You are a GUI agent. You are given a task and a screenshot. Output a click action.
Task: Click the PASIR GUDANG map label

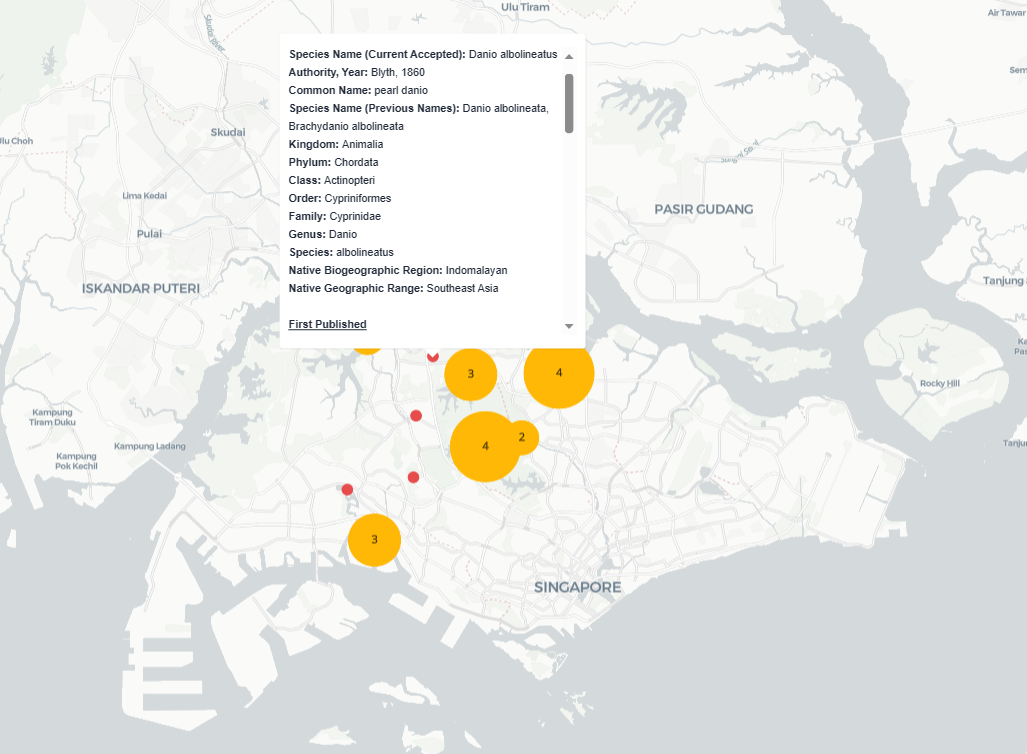point(703,209)
